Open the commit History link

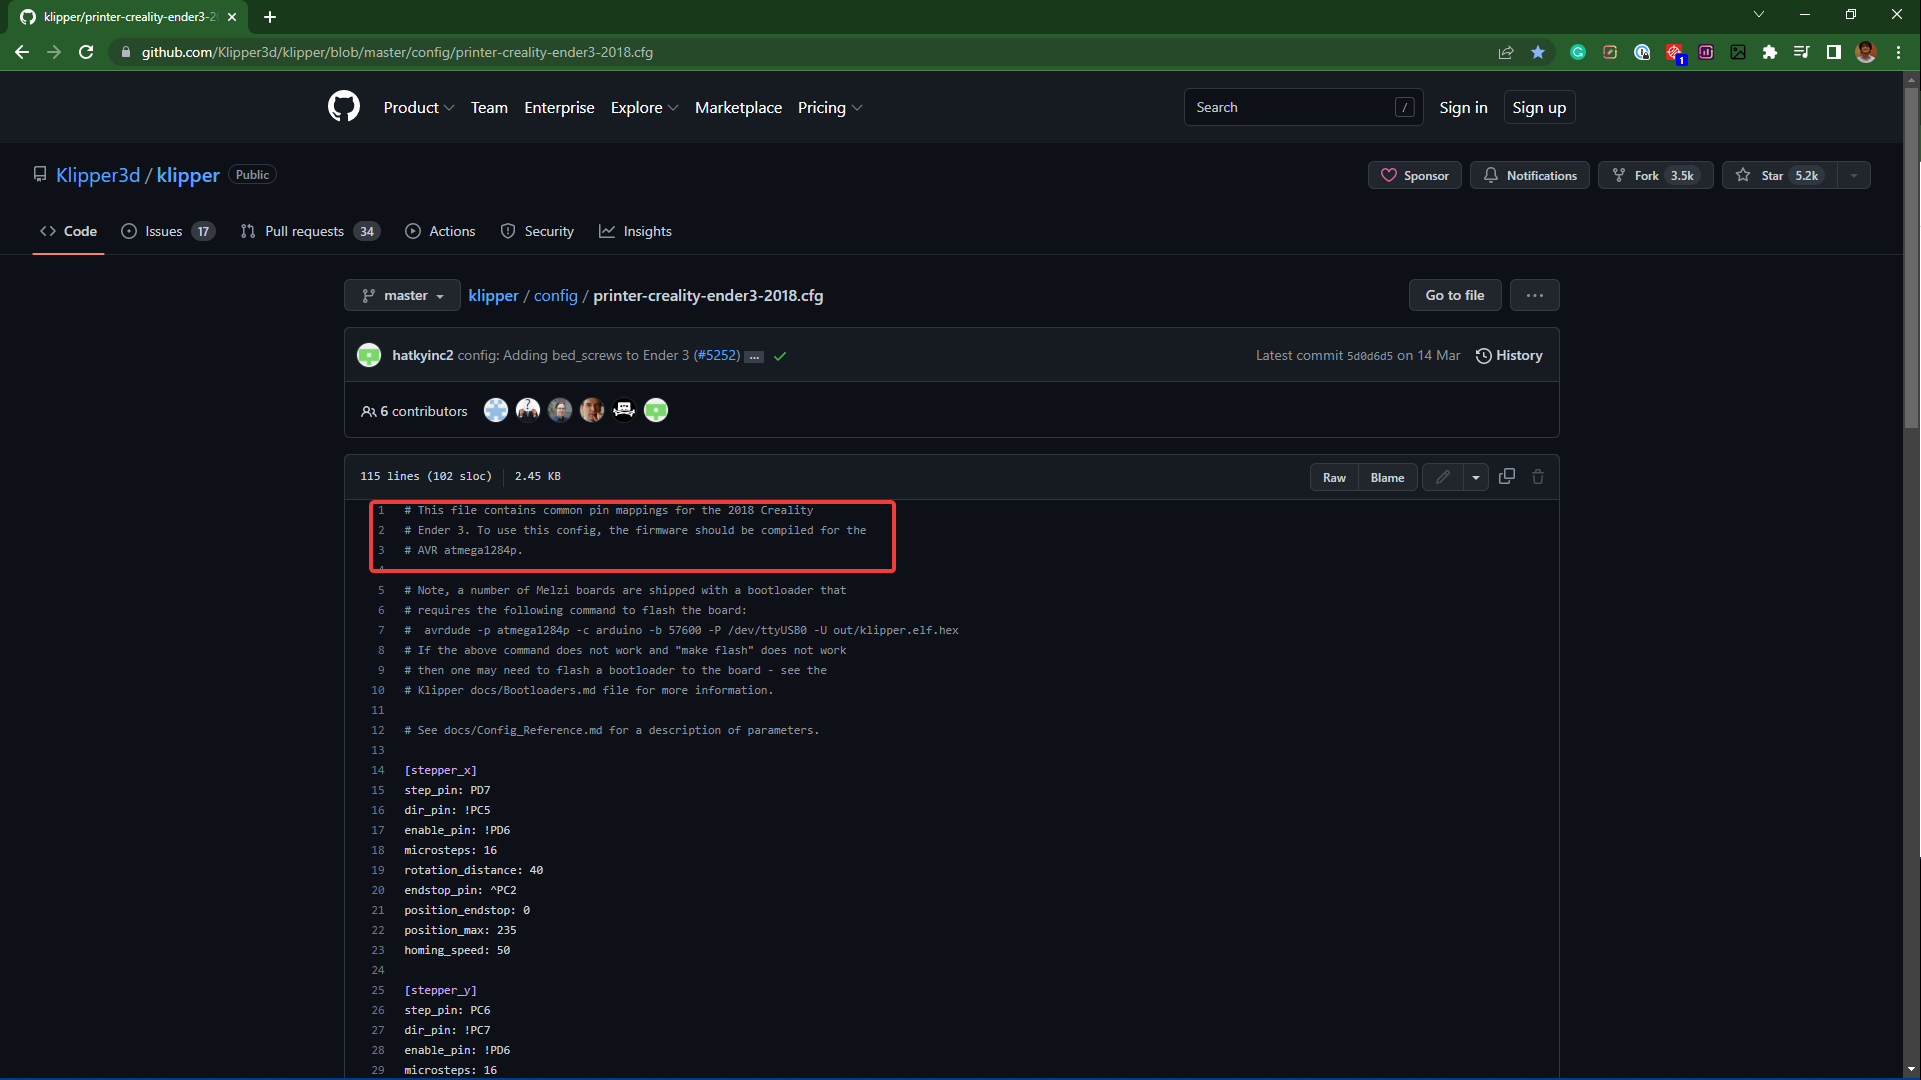click(1508, 355)
